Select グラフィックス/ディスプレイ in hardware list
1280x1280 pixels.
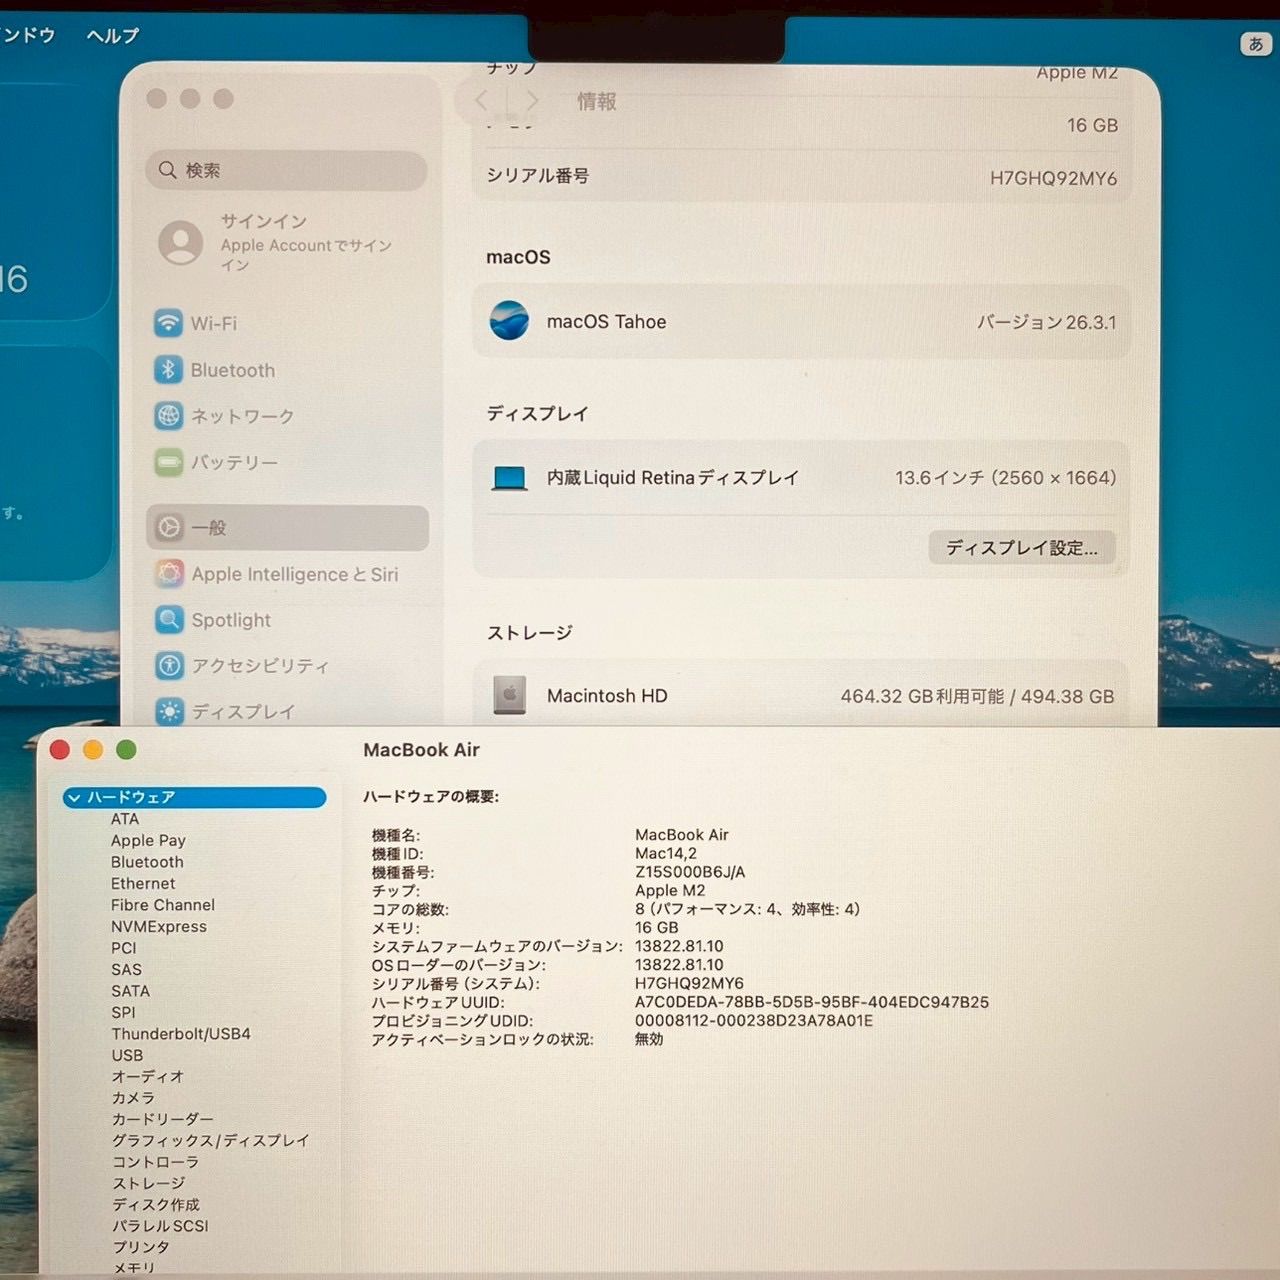210,1140
